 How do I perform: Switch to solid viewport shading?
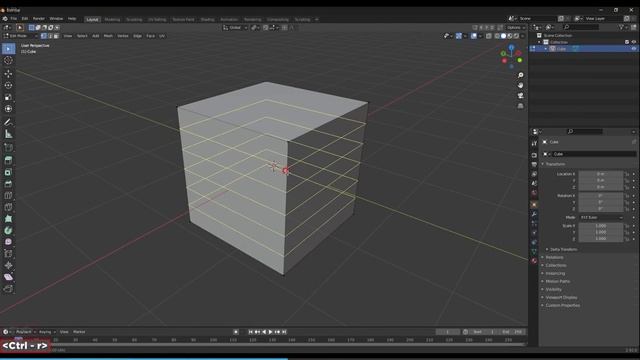click(x=503, y=36)
